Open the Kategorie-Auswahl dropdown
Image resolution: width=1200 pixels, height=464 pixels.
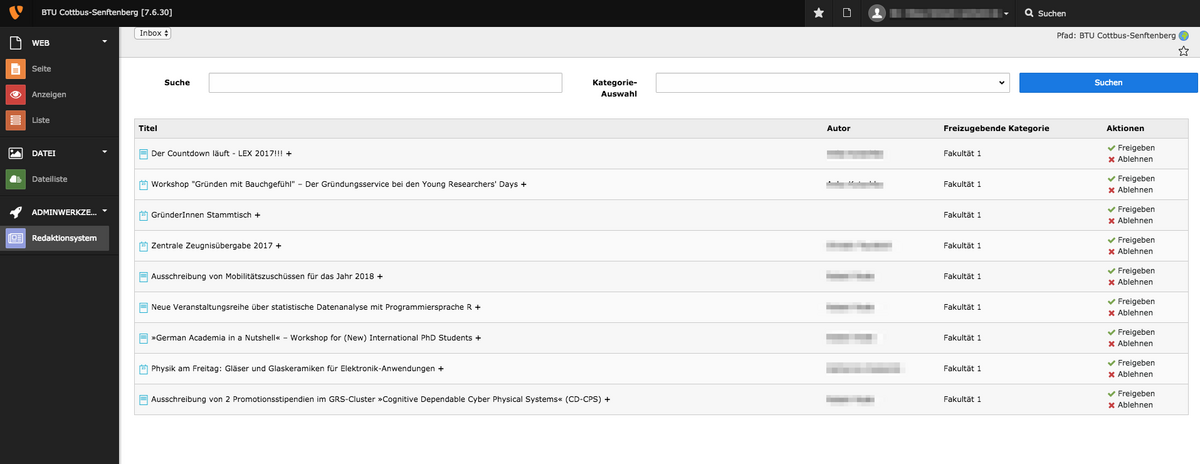click(832, 83)
